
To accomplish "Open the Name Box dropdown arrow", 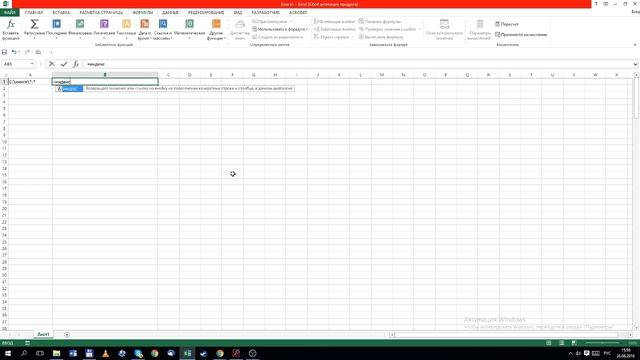I will [32, 64].
